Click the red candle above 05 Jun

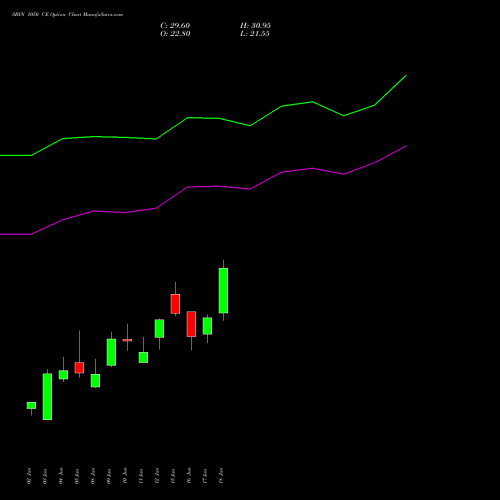pyautogui.click(x=79, y=368)
